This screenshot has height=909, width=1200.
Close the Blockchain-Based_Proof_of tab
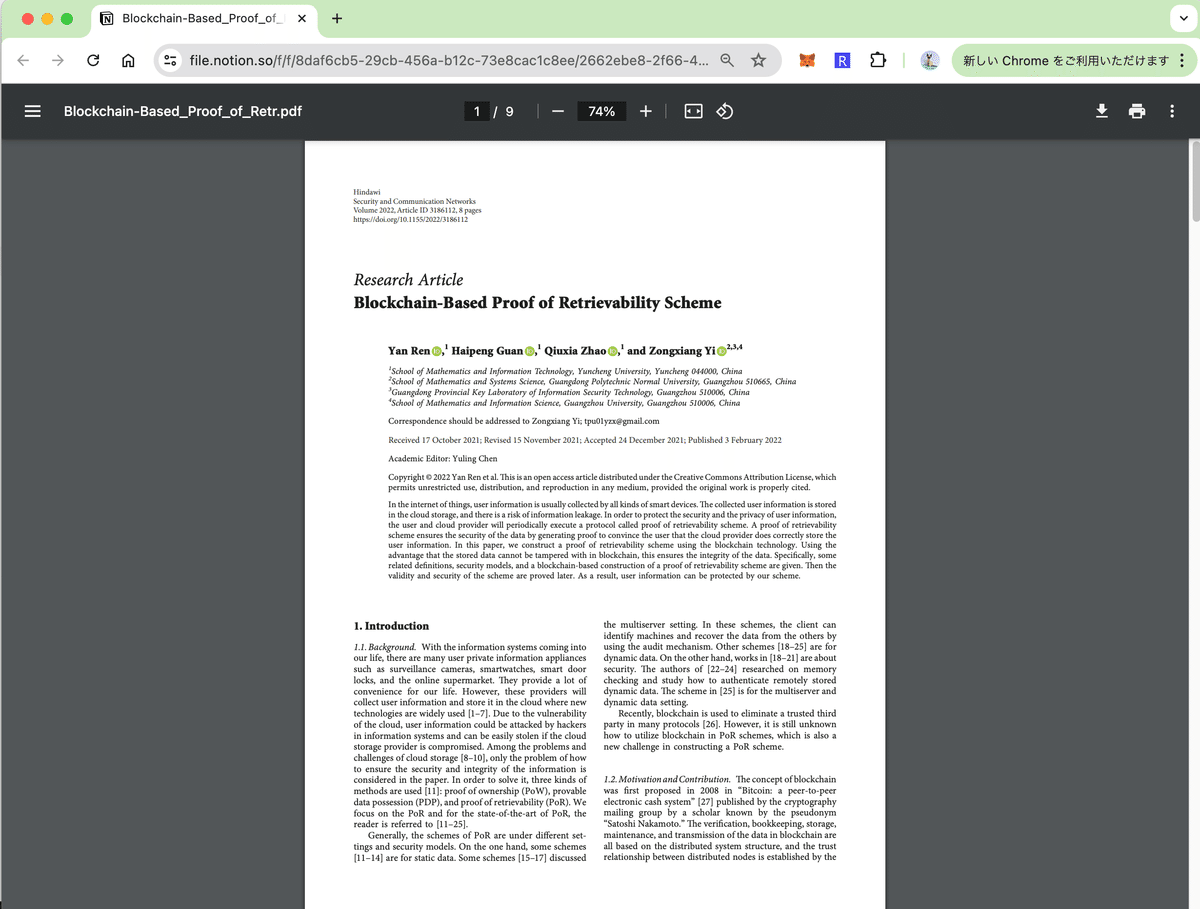pyautogui.click(x=302, y=19)
